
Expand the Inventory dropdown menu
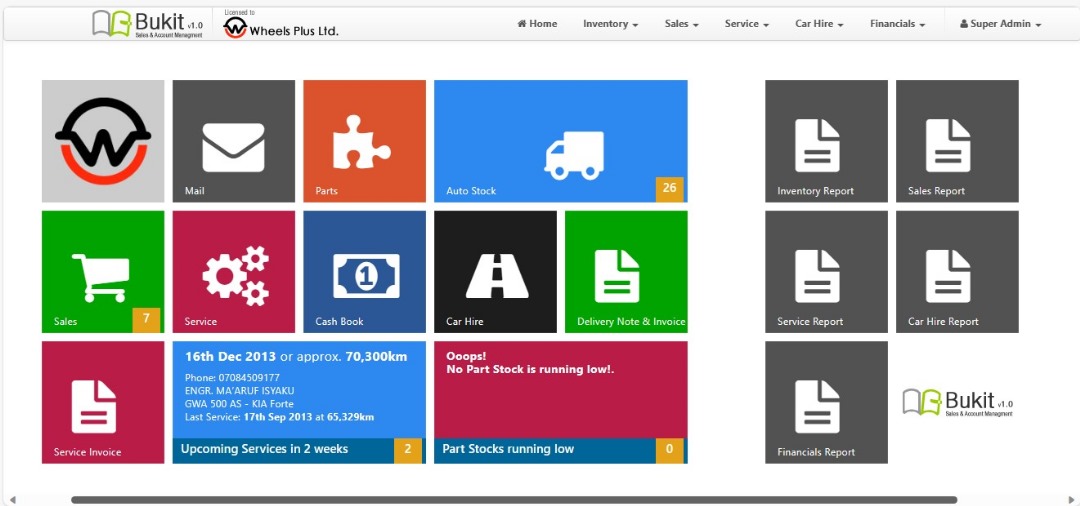[x=610, y=24]
